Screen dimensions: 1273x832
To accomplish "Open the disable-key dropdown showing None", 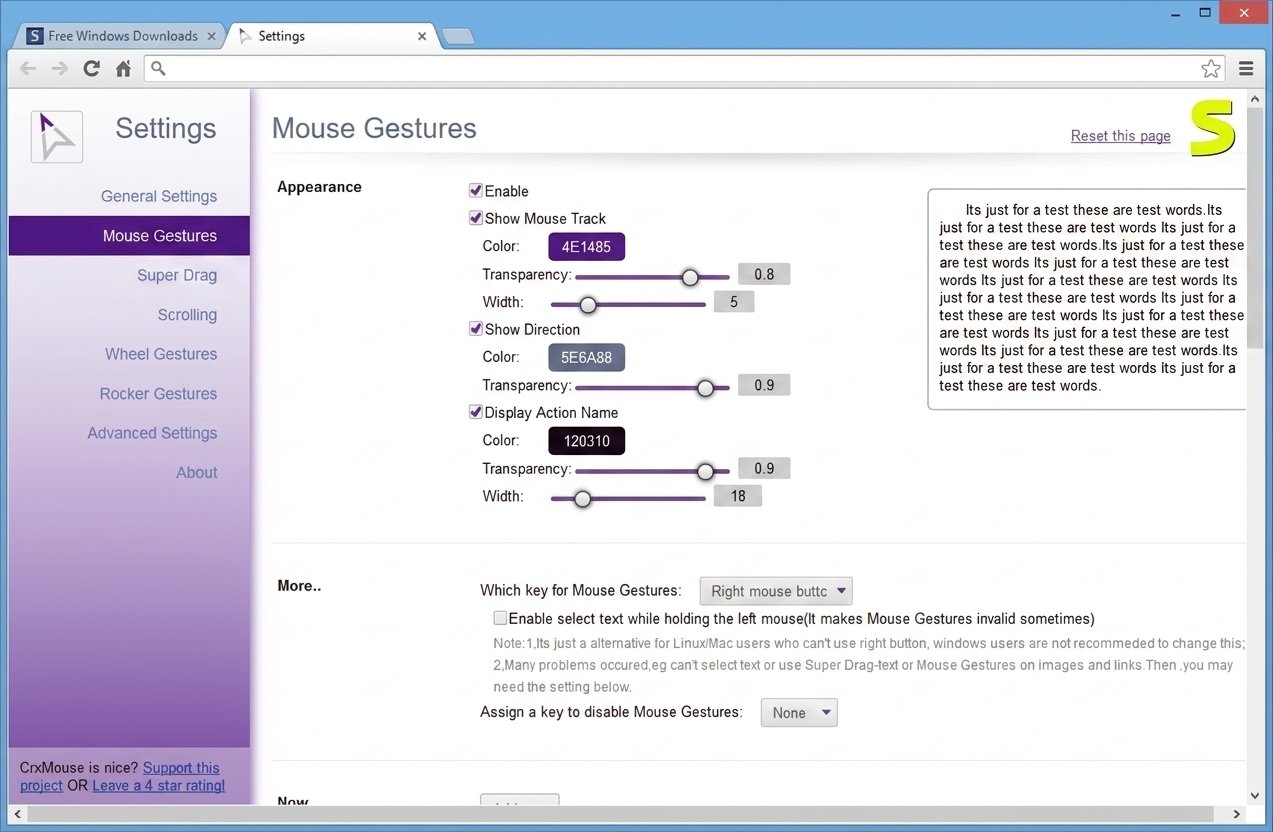I will tap(799, 713).
